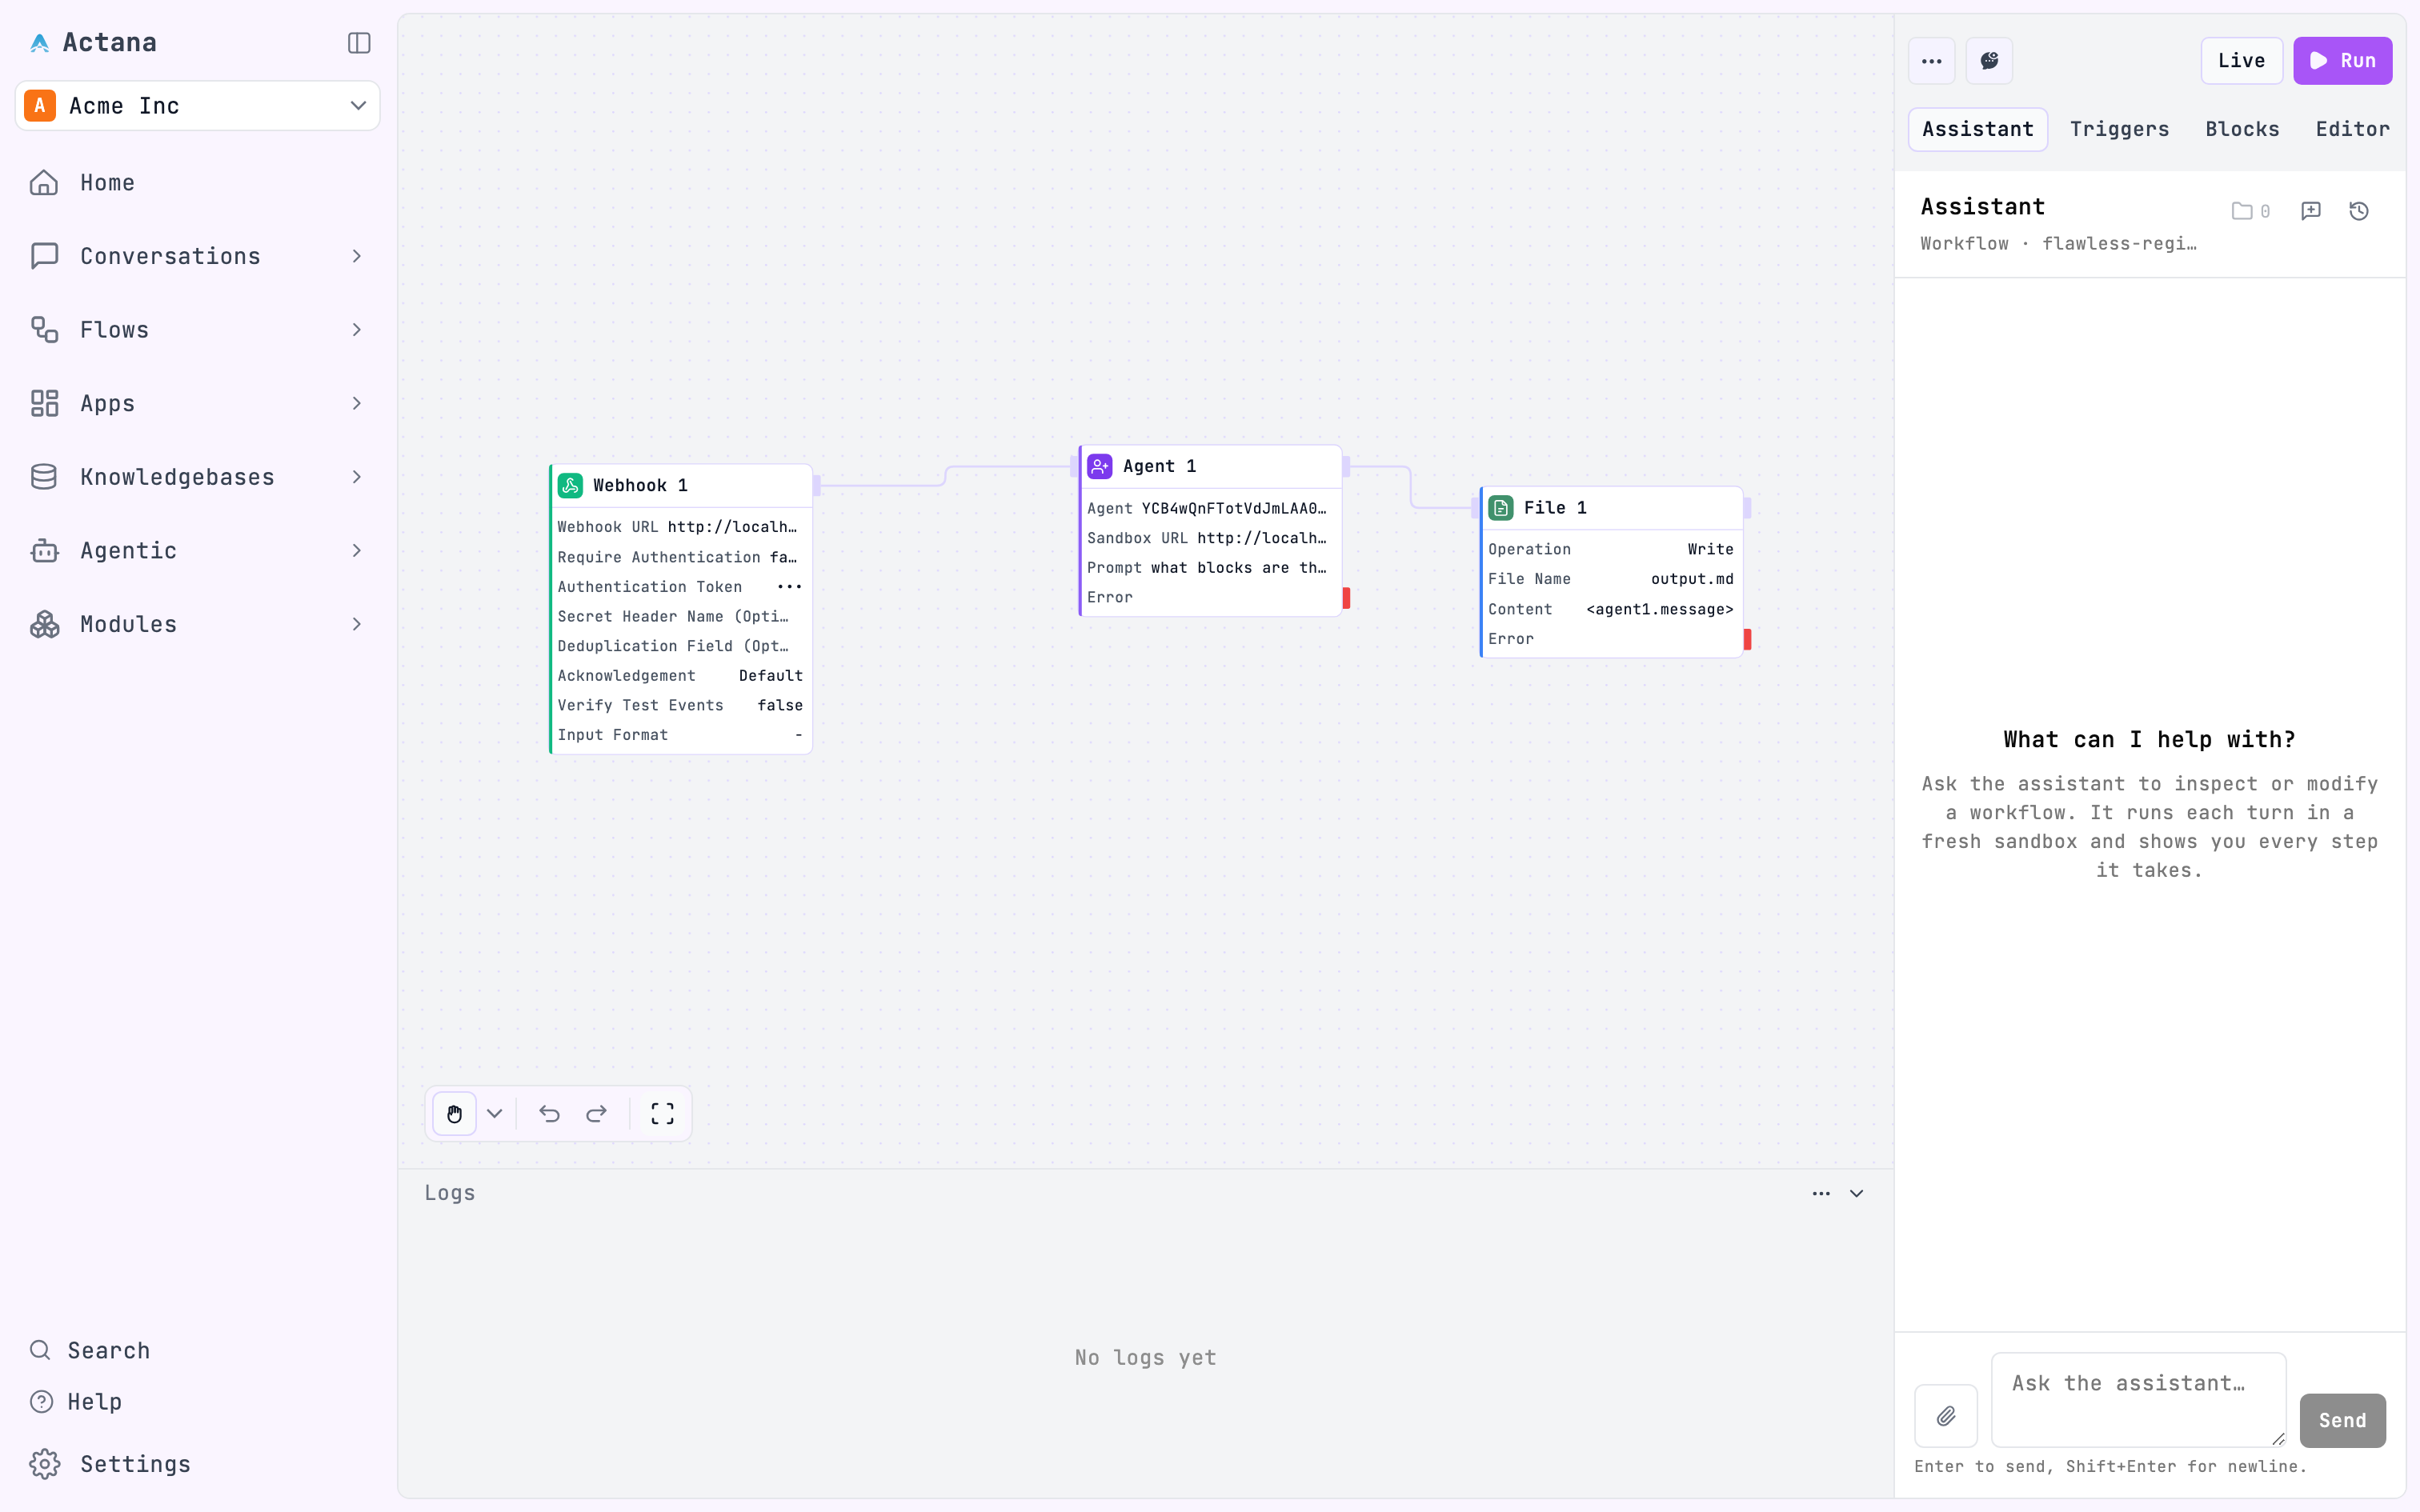The image size is (2420, 1512).
Task: Click the <agent1.message> content value
Action: (1660, 609)
